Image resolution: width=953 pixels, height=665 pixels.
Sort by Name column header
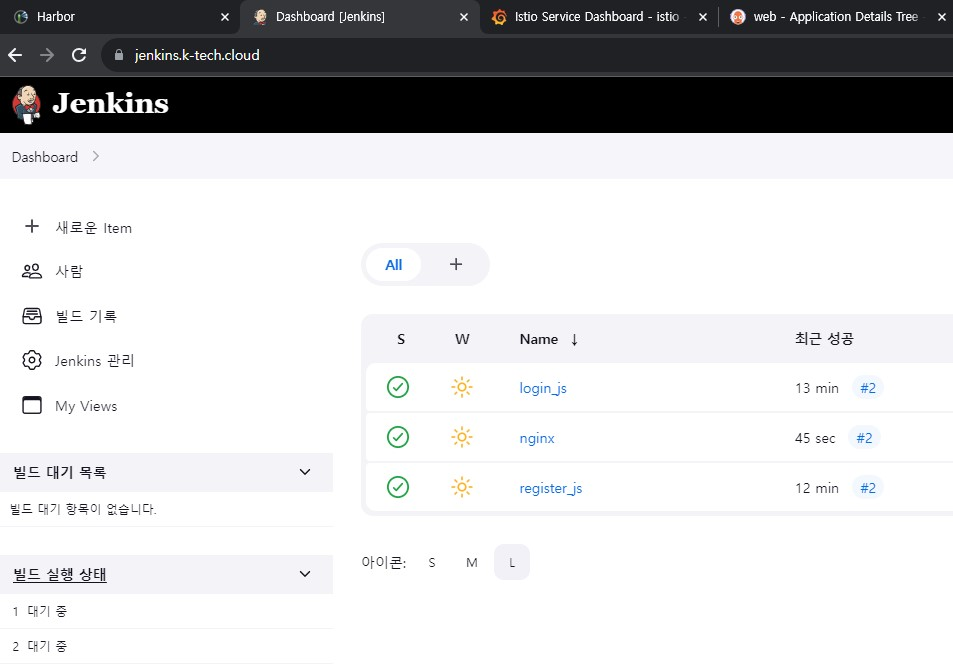(x=538, y=339)
